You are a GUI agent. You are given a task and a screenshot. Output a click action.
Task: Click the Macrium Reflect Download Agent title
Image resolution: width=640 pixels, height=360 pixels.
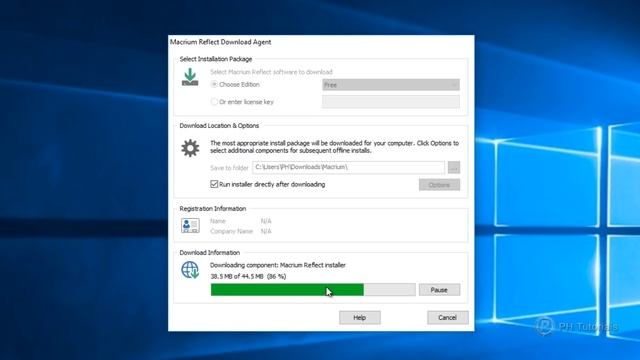220,42
